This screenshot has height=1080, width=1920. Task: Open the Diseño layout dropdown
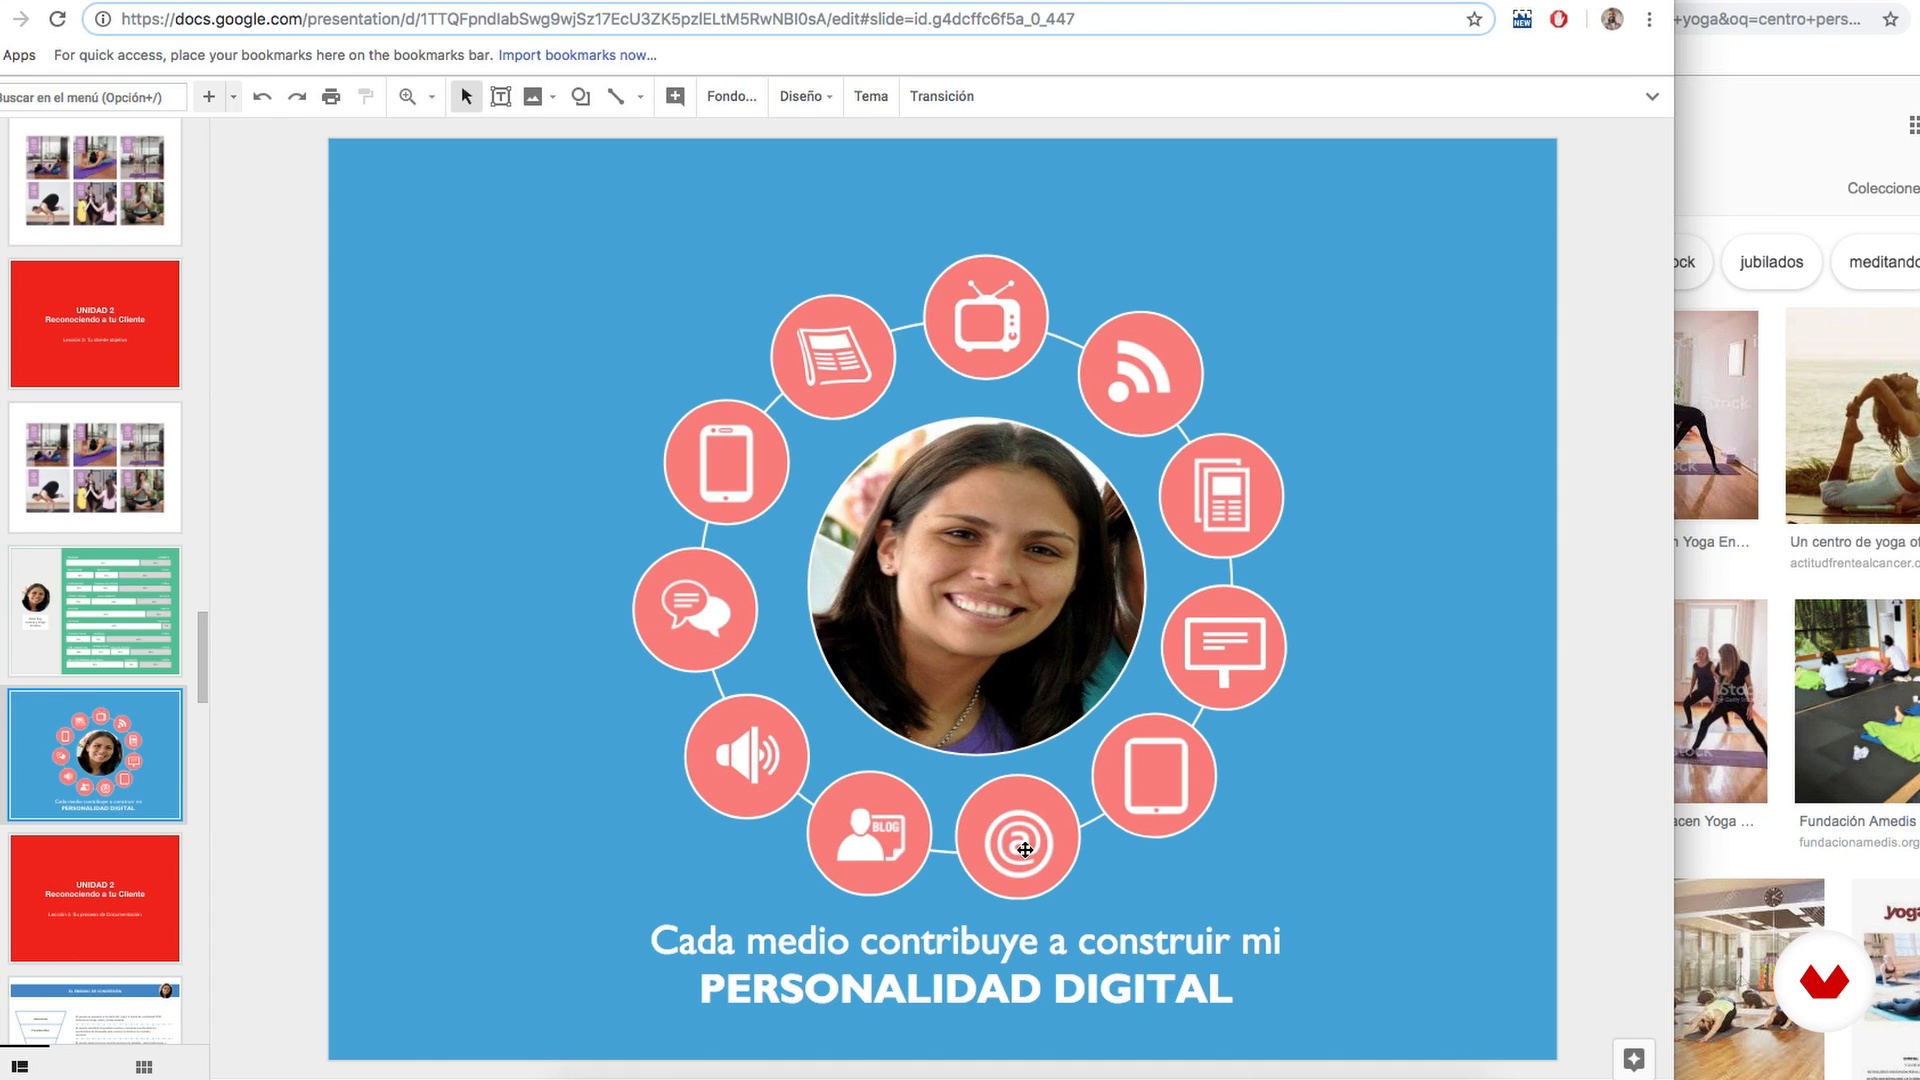coord(806,96)
